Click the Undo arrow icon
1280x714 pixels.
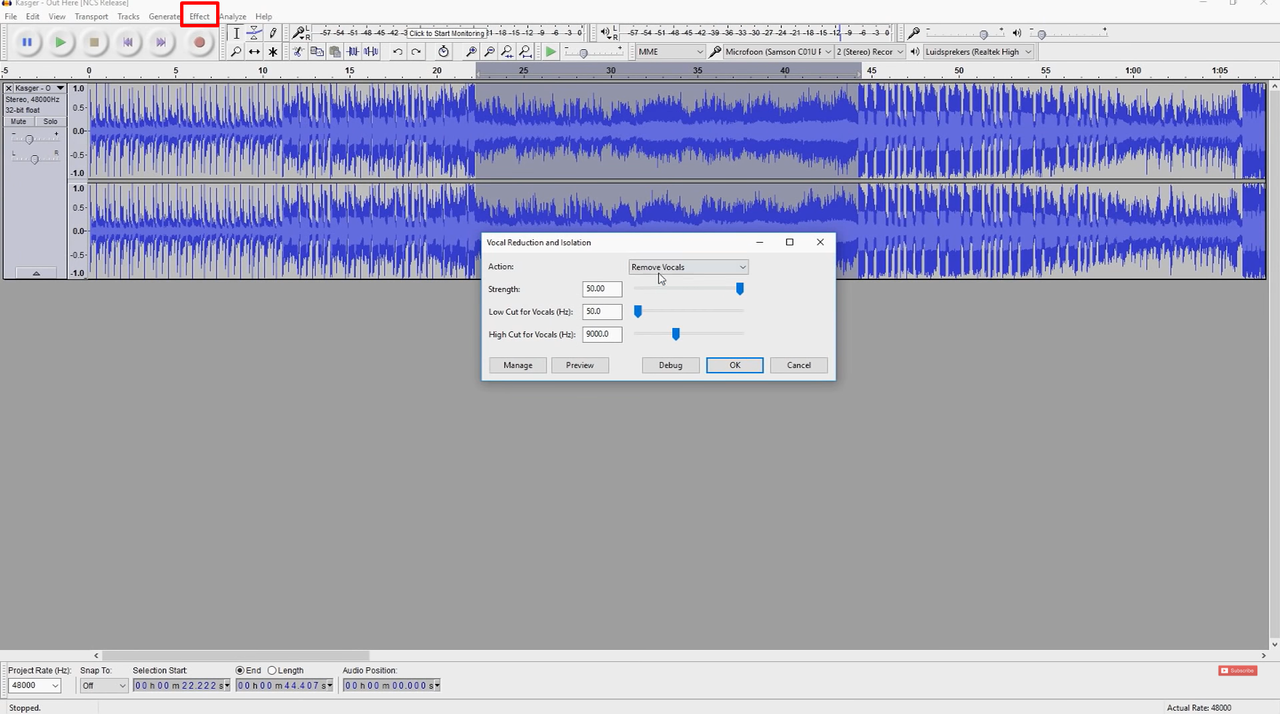click(x=398, y=52)
